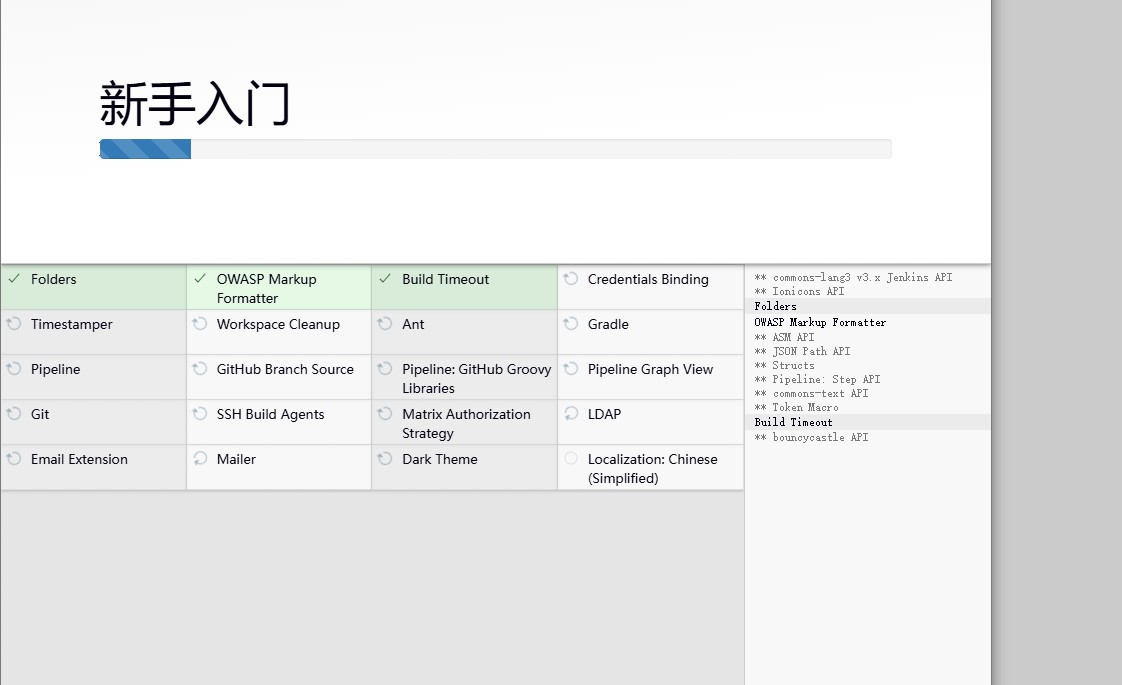
Task: Select the SSH Build Agents plugin name
Action: [270, 414]
